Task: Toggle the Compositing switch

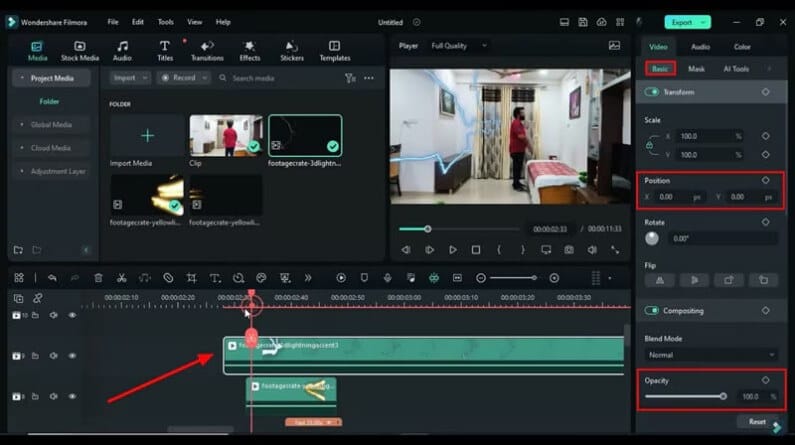Action: pyautogui.click(x=653, y=310)
